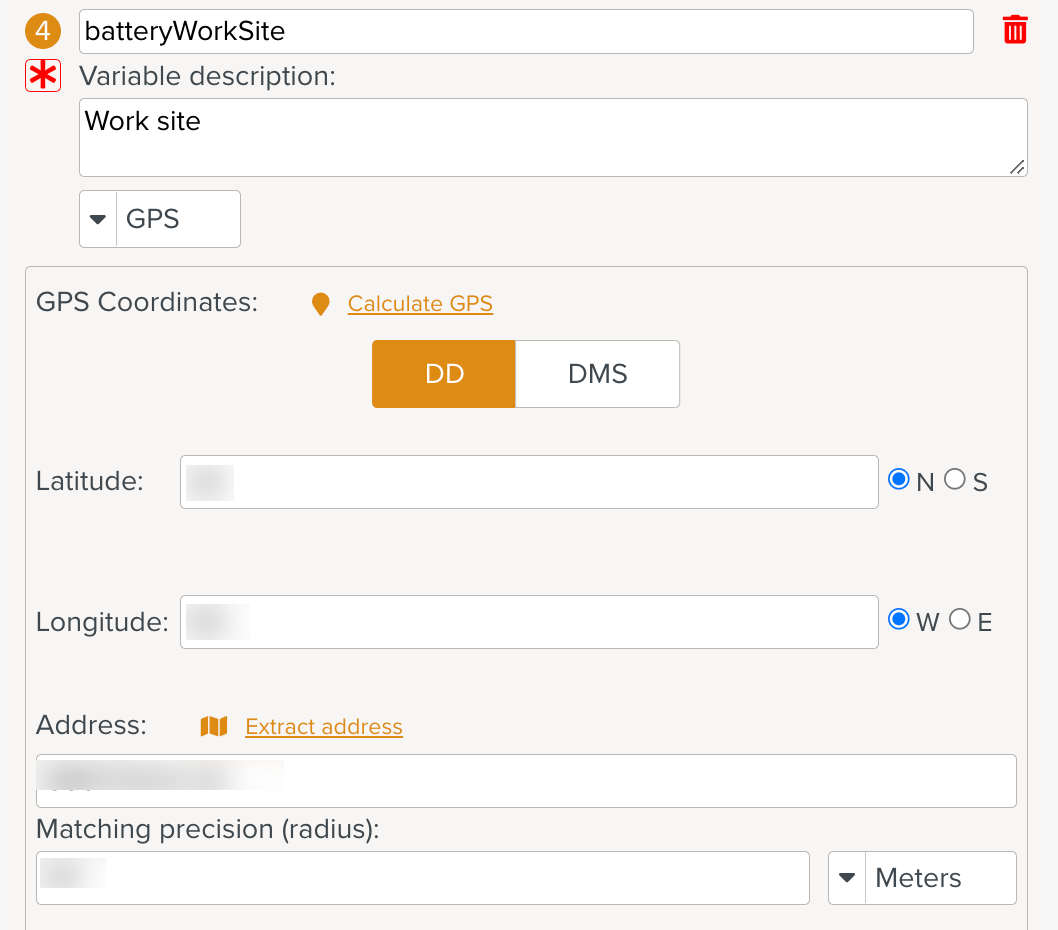Open the GPS variable type dropdown
The height and width of the screenshot is (930, 1058).
(x=159, y=219)
